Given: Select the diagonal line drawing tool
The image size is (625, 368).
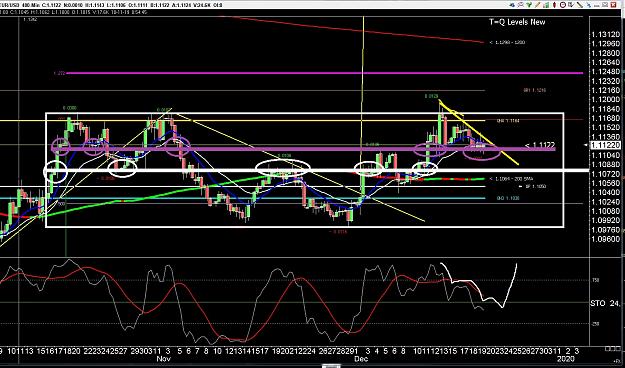Looking at the screenshot, I should click(x=580, y=5).
